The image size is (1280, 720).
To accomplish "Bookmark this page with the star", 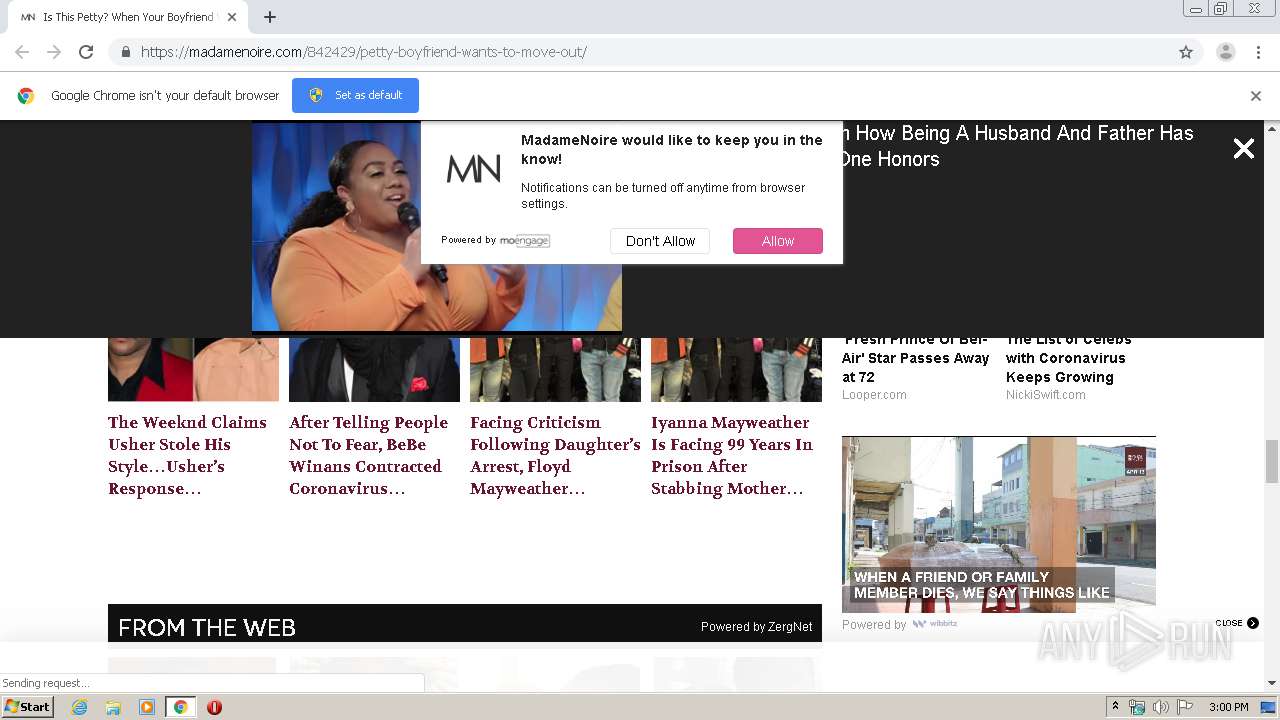I will pos(1186,52).
